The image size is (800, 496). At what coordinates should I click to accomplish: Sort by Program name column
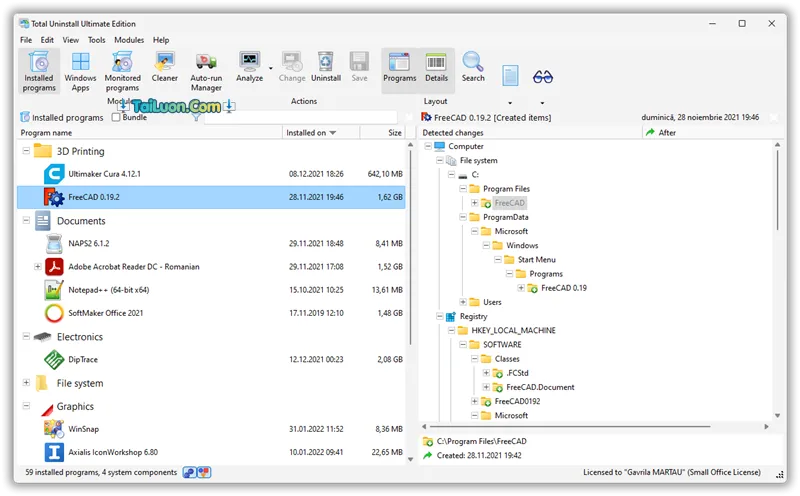(x=150, y=133)
